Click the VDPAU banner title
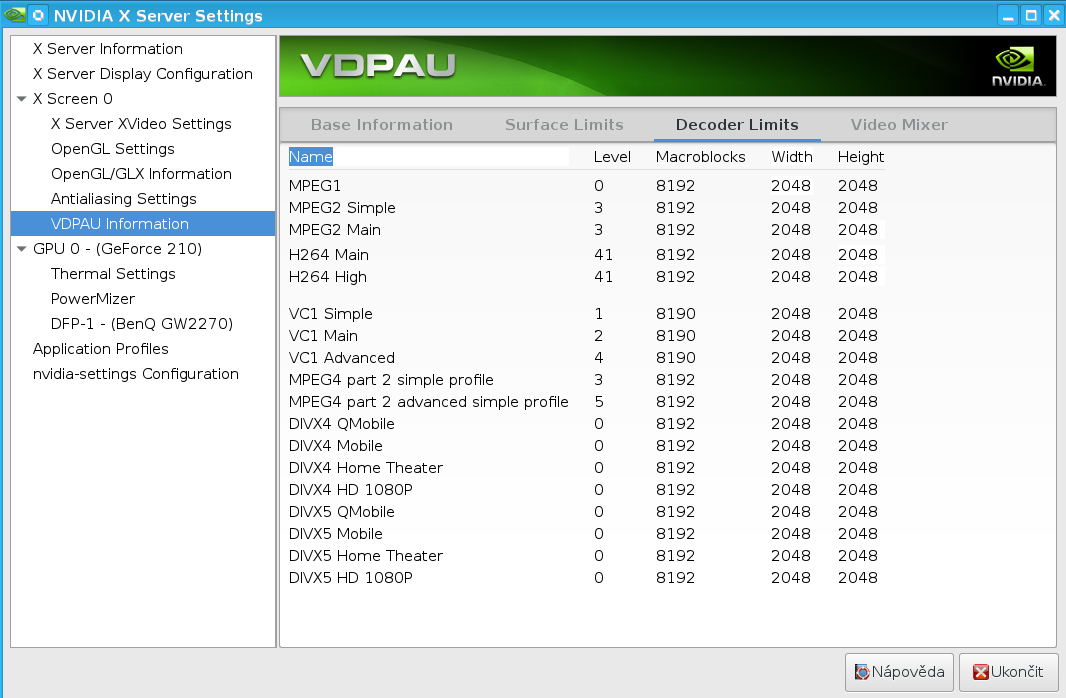 378,66
